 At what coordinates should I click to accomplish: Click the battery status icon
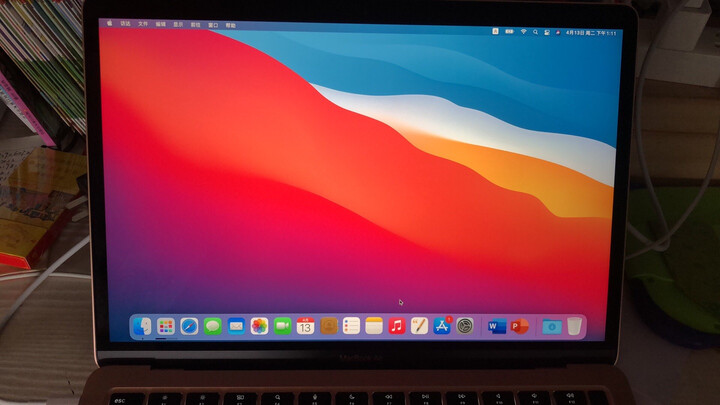click(x=509, y=32)
